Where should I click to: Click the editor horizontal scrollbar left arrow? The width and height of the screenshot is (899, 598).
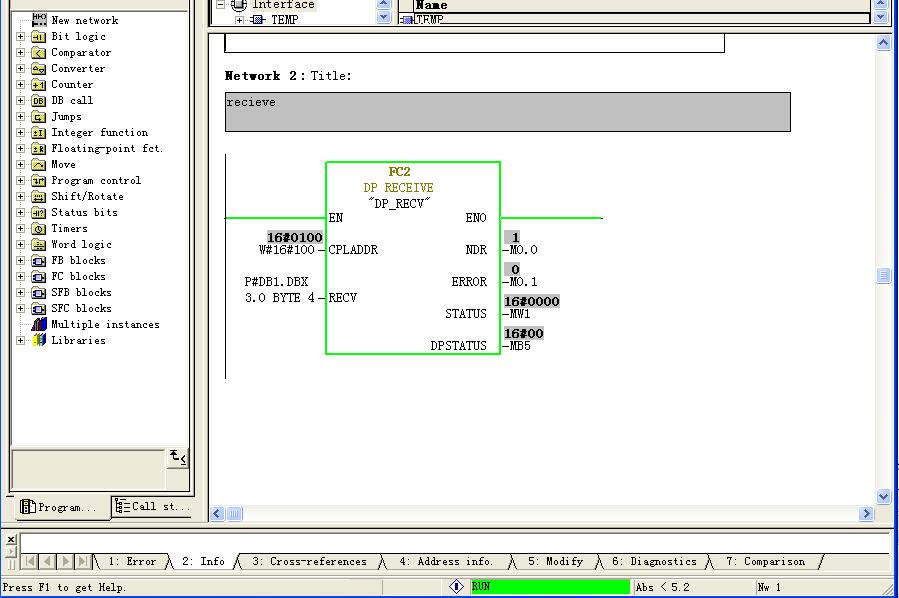click(217, 514)
